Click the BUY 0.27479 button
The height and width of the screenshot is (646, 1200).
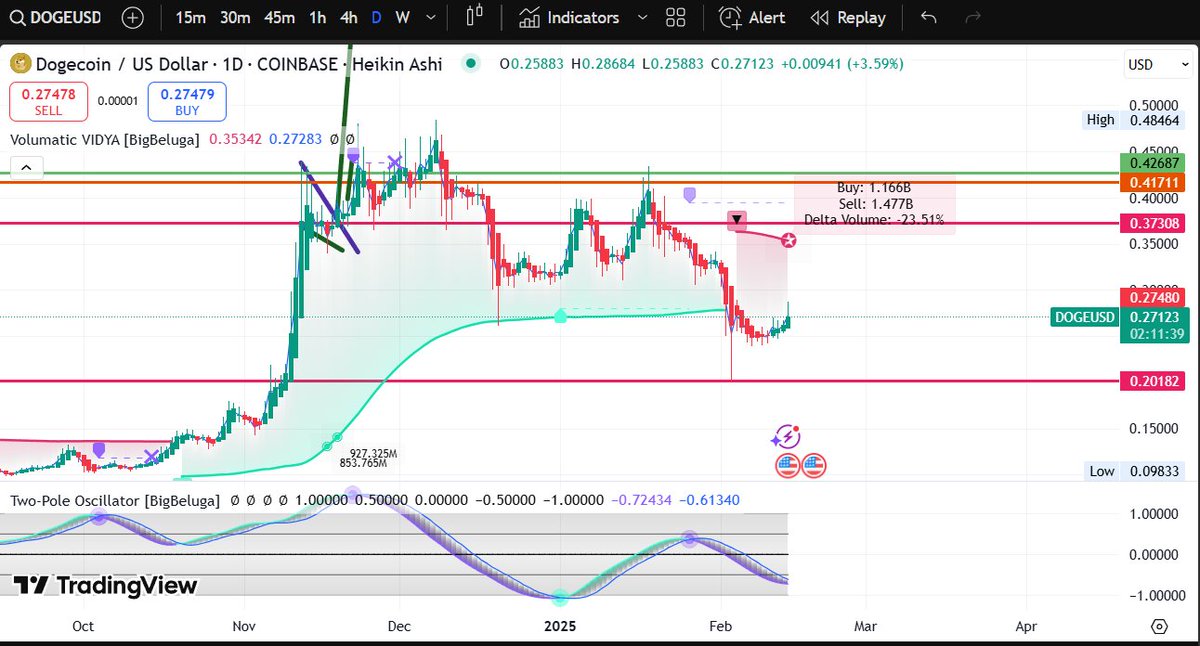click(187, 102)
